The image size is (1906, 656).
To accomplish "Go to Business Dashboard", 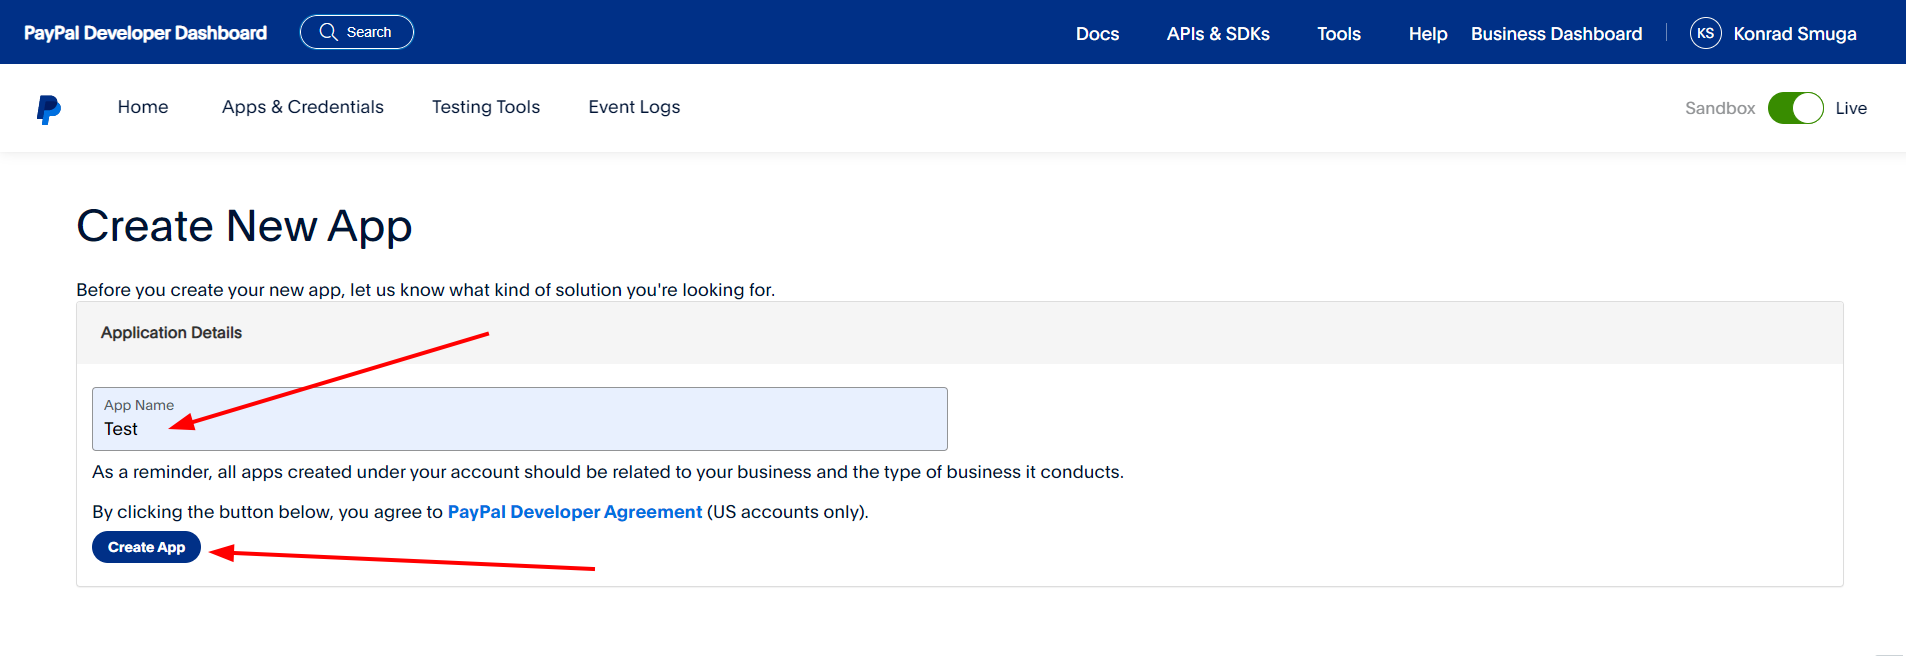I will (1556, 34).
